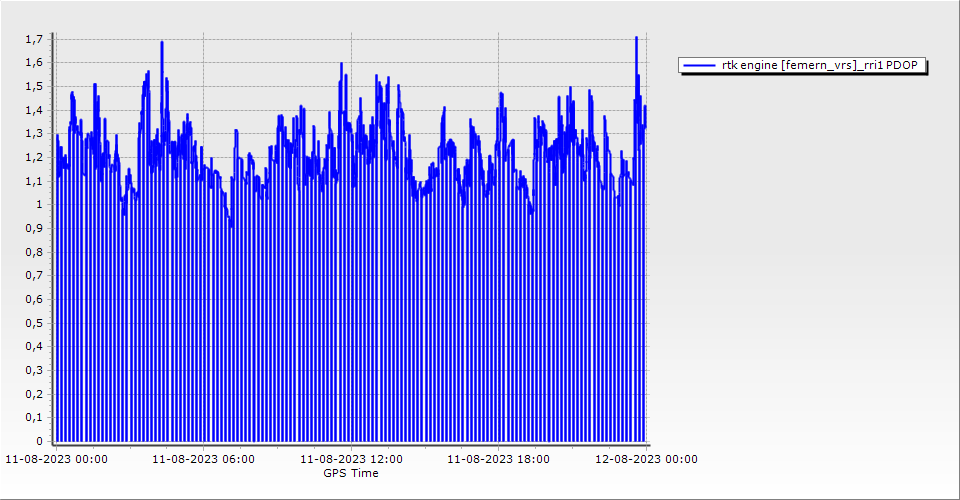This screenshot has height=500, width=960.
Task: Click the highest PDOP peak near 12-08-2023
Action: tap(636, 38)
